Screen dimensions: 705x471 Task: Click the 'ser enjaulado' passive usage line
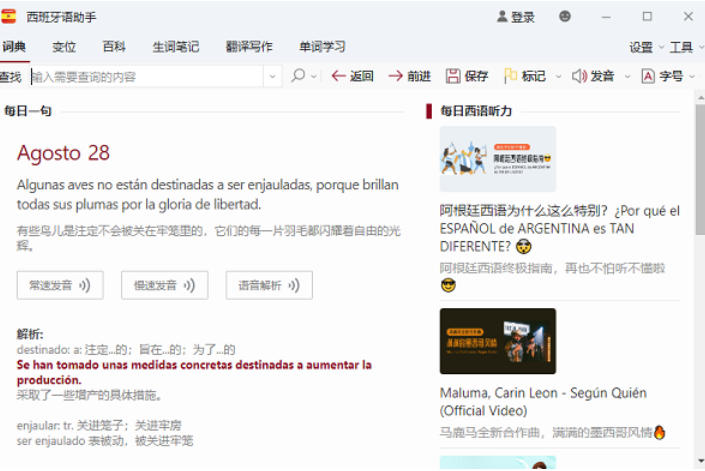(x=105, y=441)
